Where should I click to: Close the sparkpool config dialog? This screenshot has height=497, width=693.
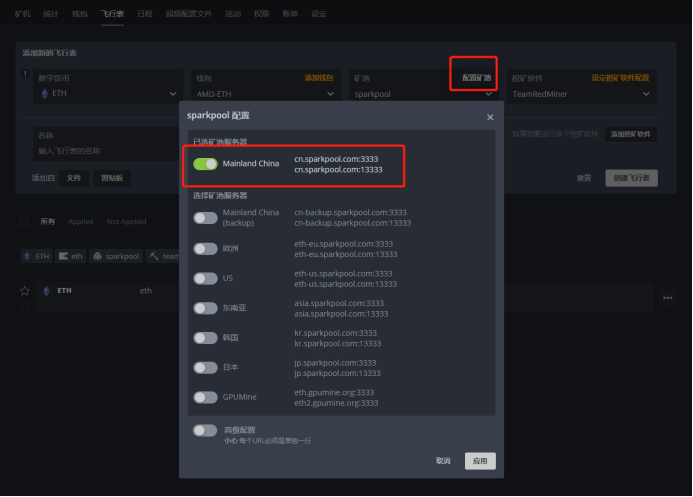(489, 117)
